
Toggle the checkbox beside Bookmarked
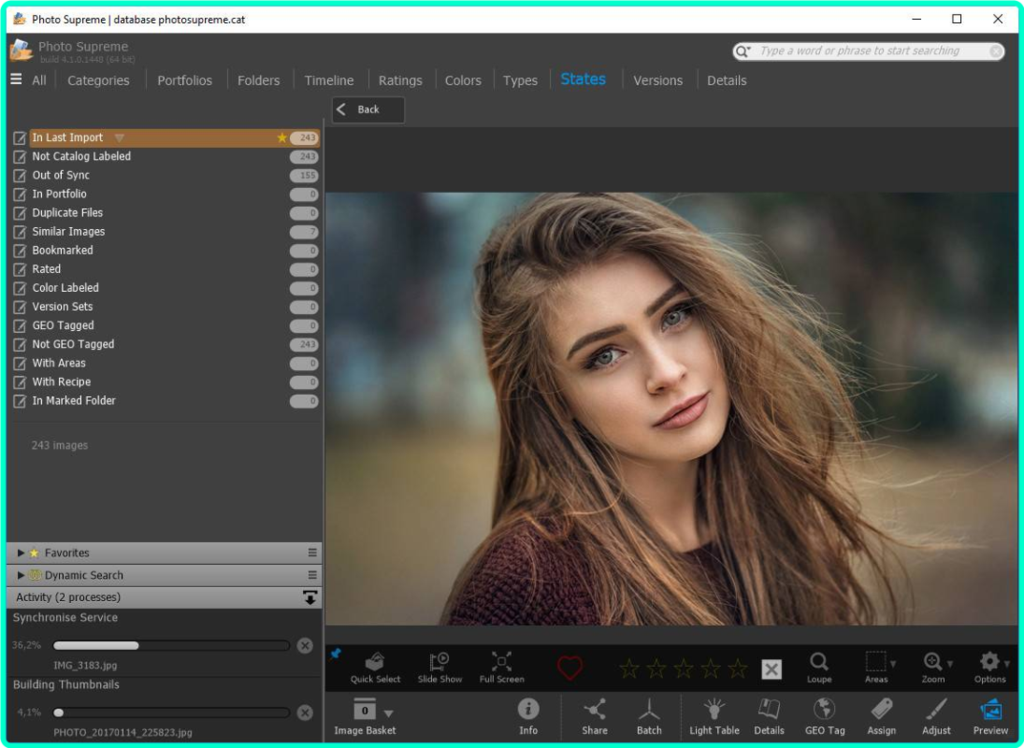click(x=19, y=251)
